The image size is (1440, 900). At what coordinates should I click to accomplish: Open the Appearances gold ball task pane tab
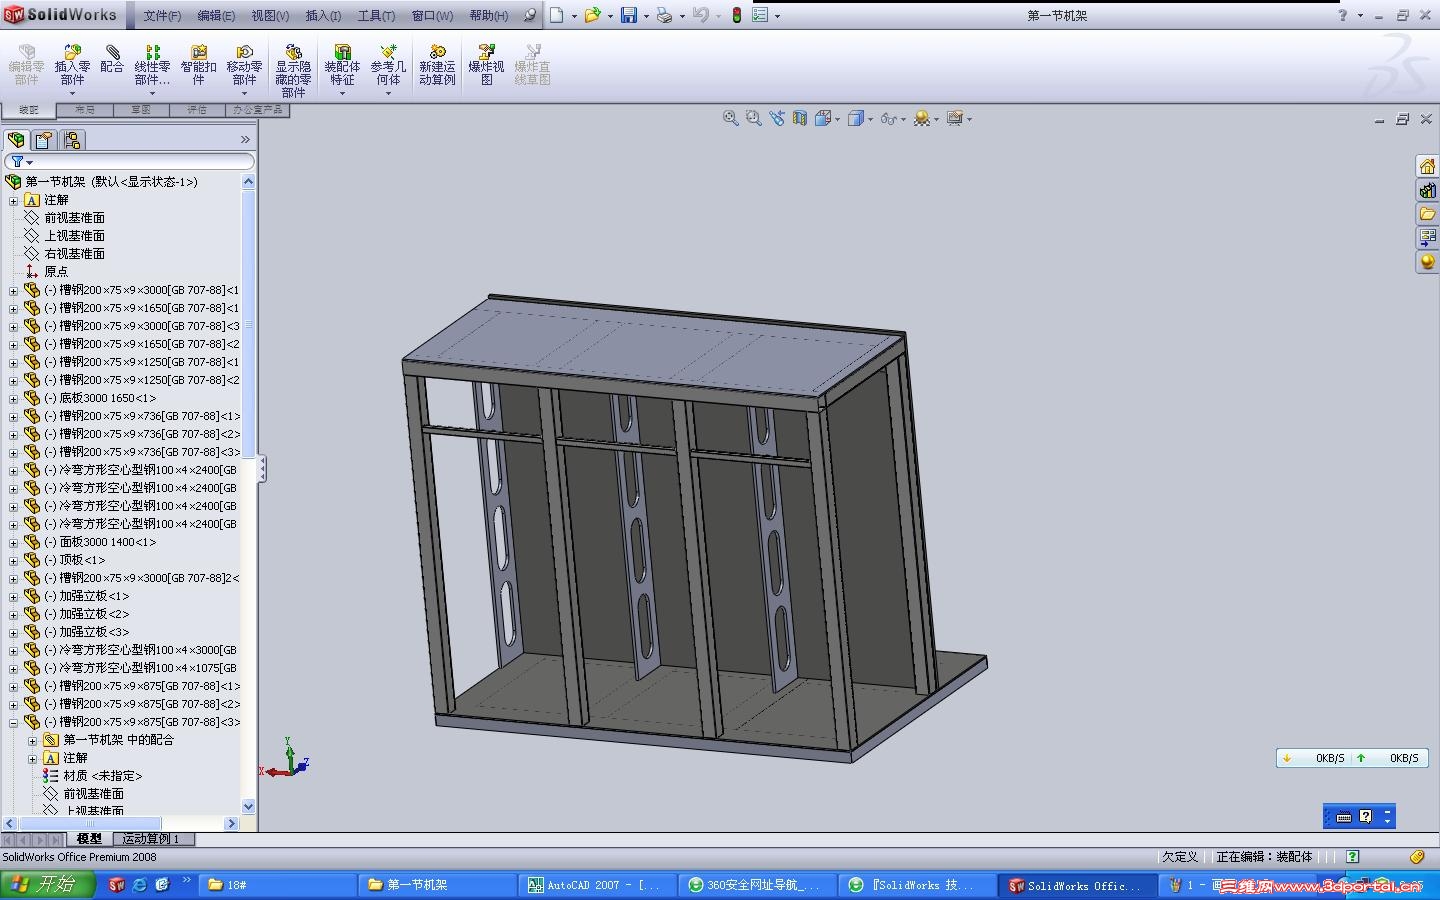[x=1427, y=262]
